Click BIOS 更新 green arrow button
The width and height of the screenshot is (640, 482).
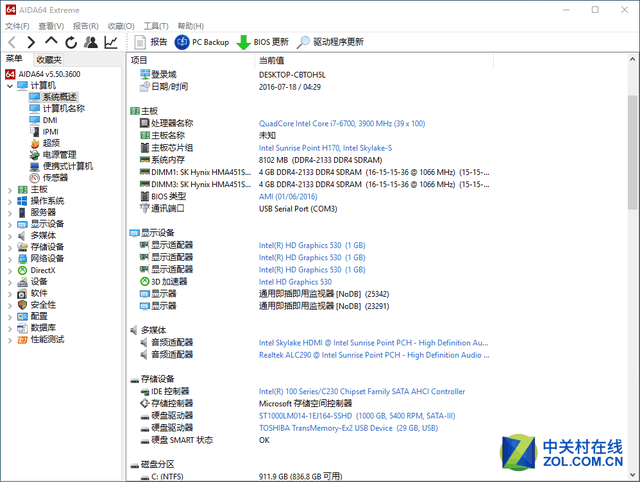click(262, 42)
